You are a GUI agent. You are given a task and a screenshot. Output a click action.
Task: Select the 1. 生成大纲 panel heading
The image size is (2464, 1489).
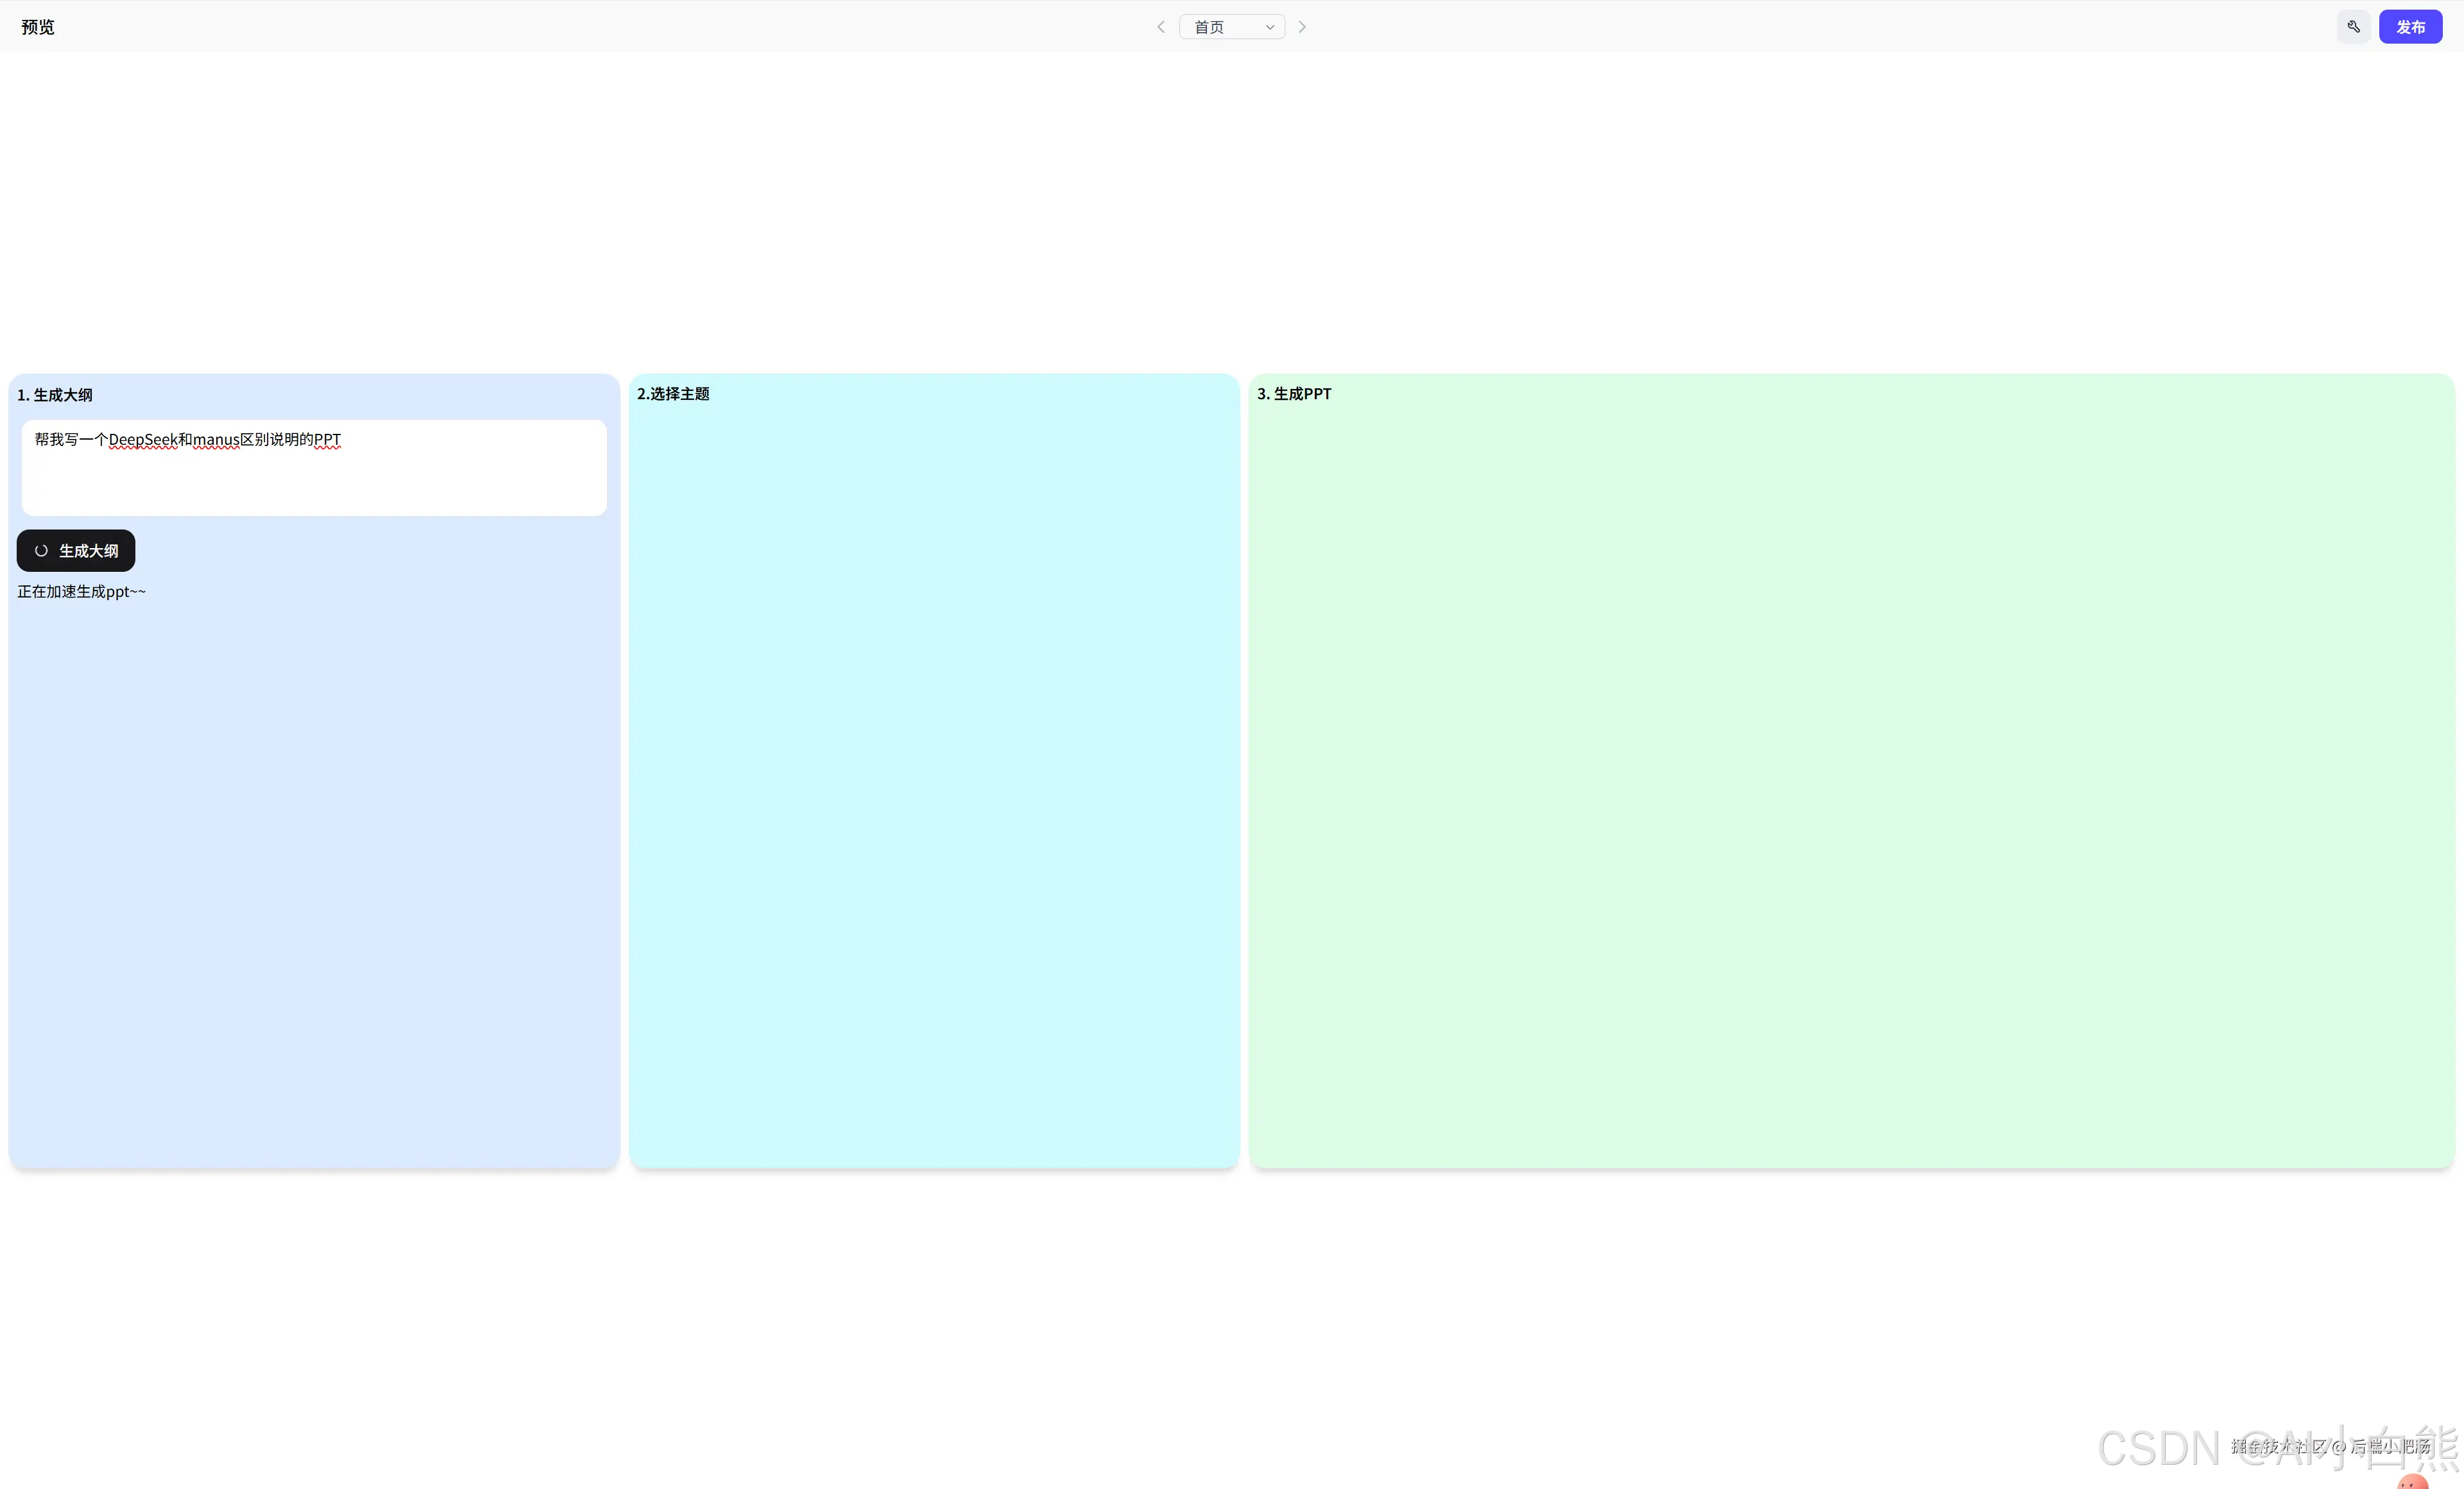(x=55, y=395)
